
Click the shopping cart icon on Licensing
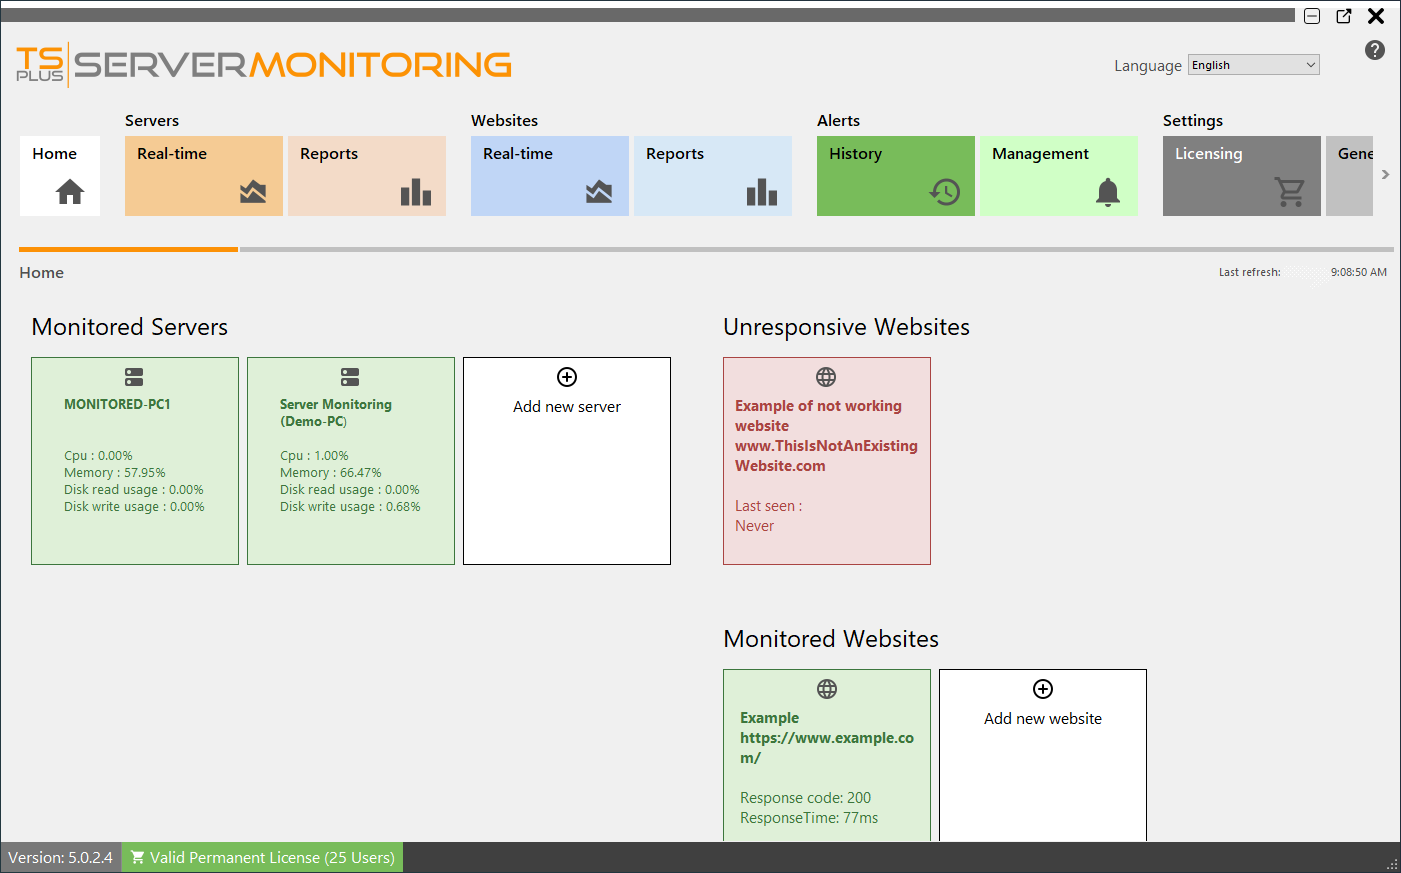[1290, 191]
